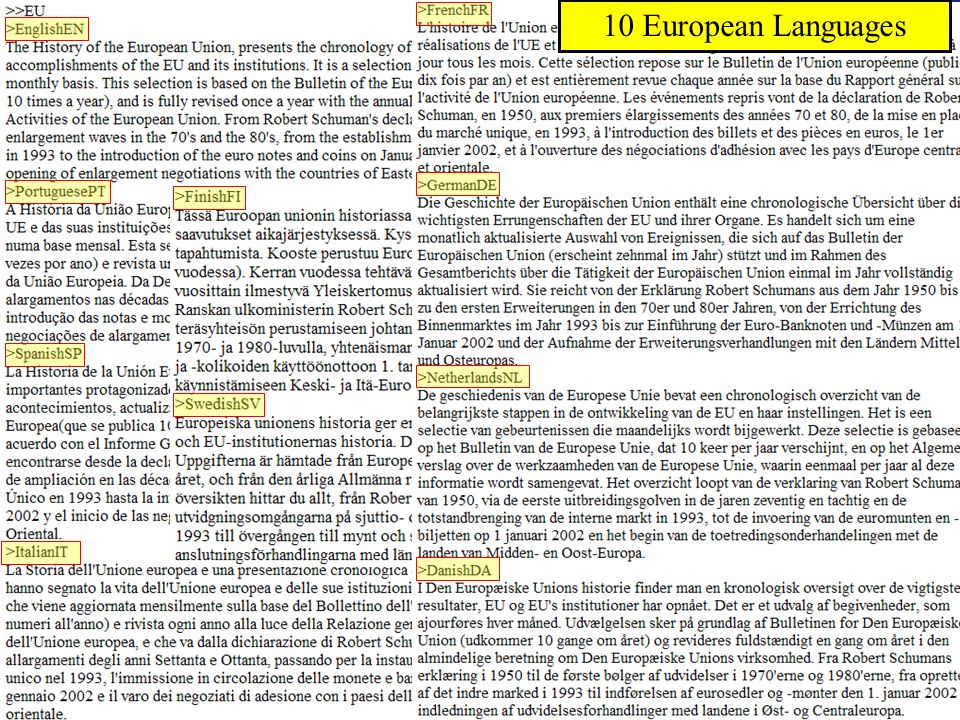The width and height of the screenshot is (960, 720).
Task: Click the line "De geschiedenis van de Europese Unie bevat"
Action: 669,395
